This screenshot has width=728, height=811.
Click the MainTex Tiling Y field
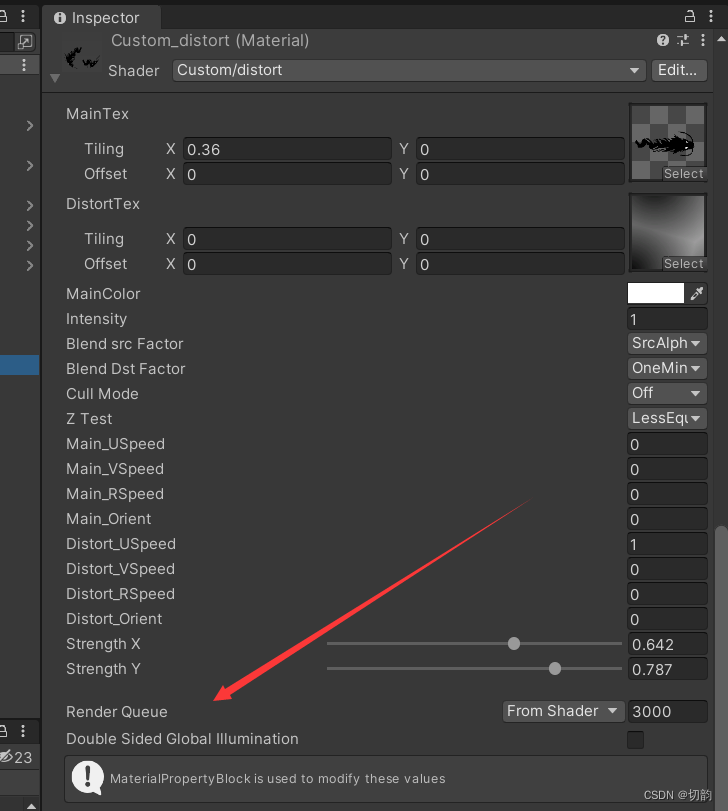(x=520, y=149)
